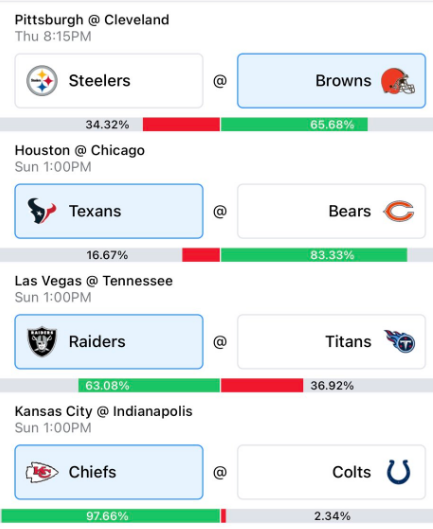The height and width of the screenshot is (529, 433).
Task: Toggle the selected Chiefs pick
Action: tap(109, 472)
